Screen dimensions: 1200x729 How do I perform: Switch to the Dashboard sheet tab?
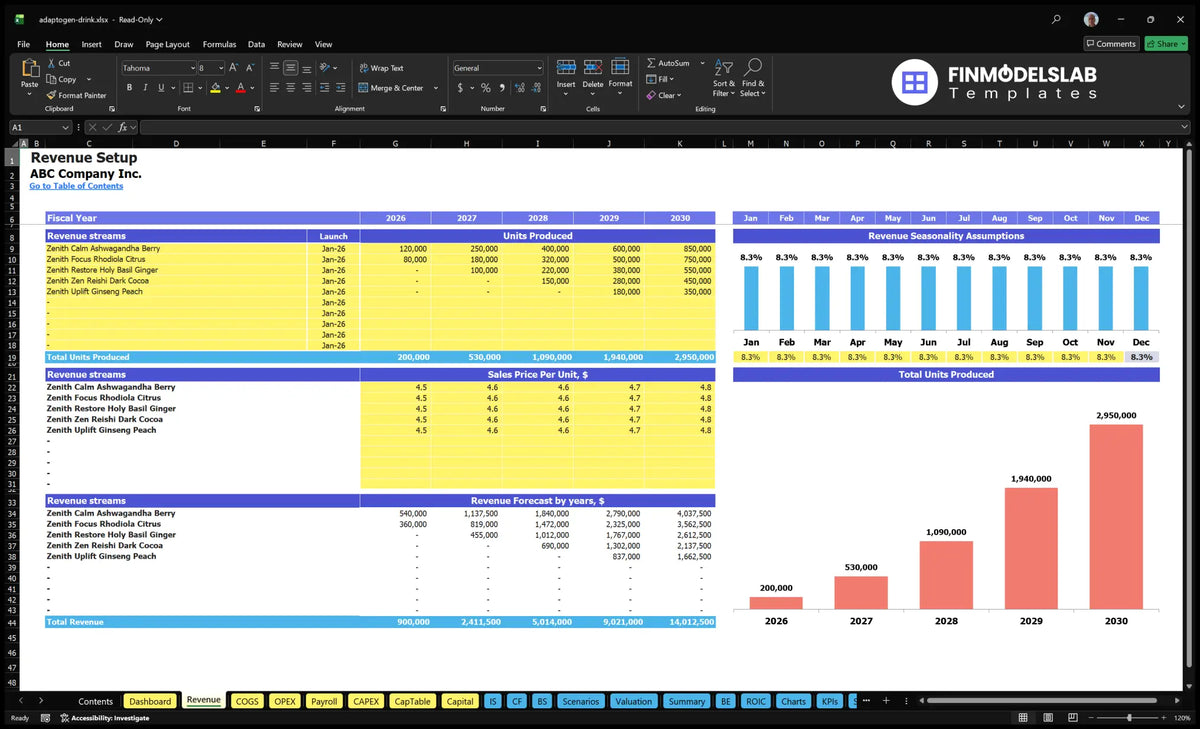151,701
